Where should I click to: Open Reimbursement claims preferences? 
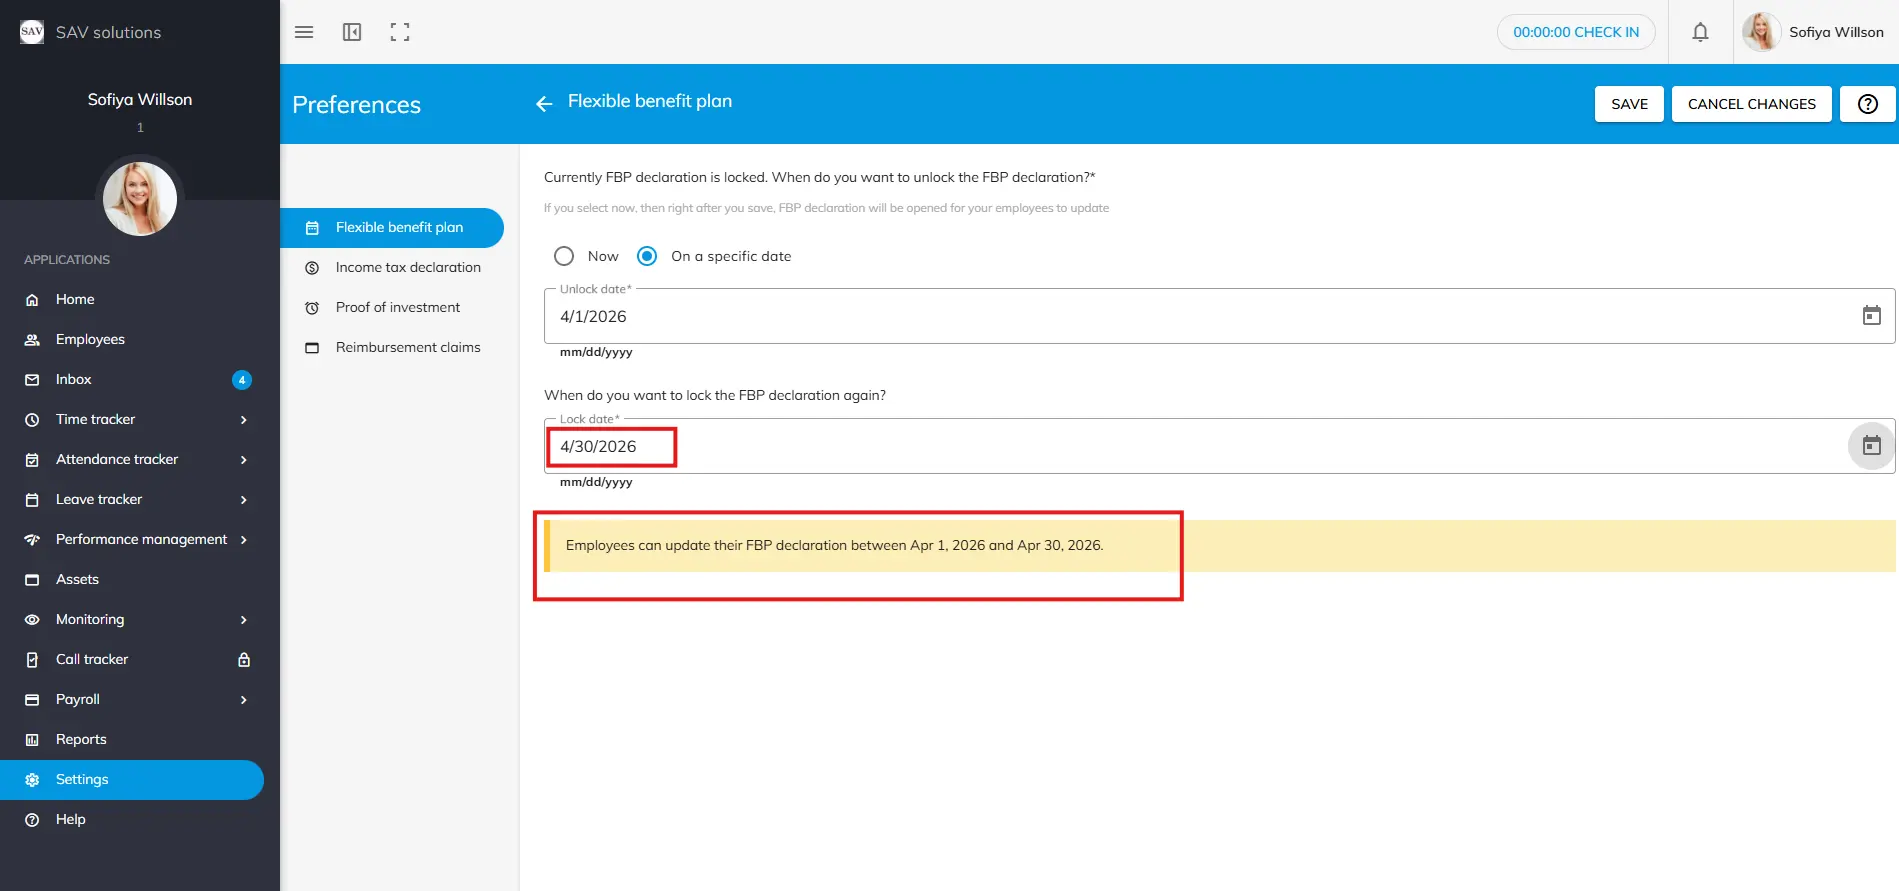pos(408,347)
